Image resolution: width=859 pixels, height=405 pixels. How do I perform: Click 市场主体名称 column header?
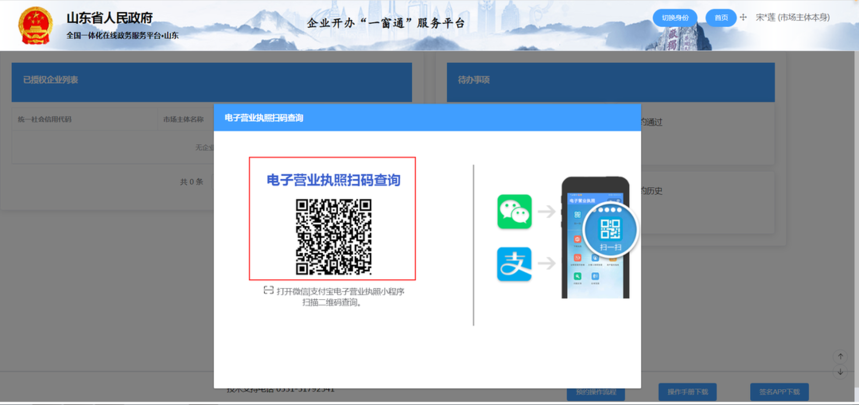click(x=184, y=119)
